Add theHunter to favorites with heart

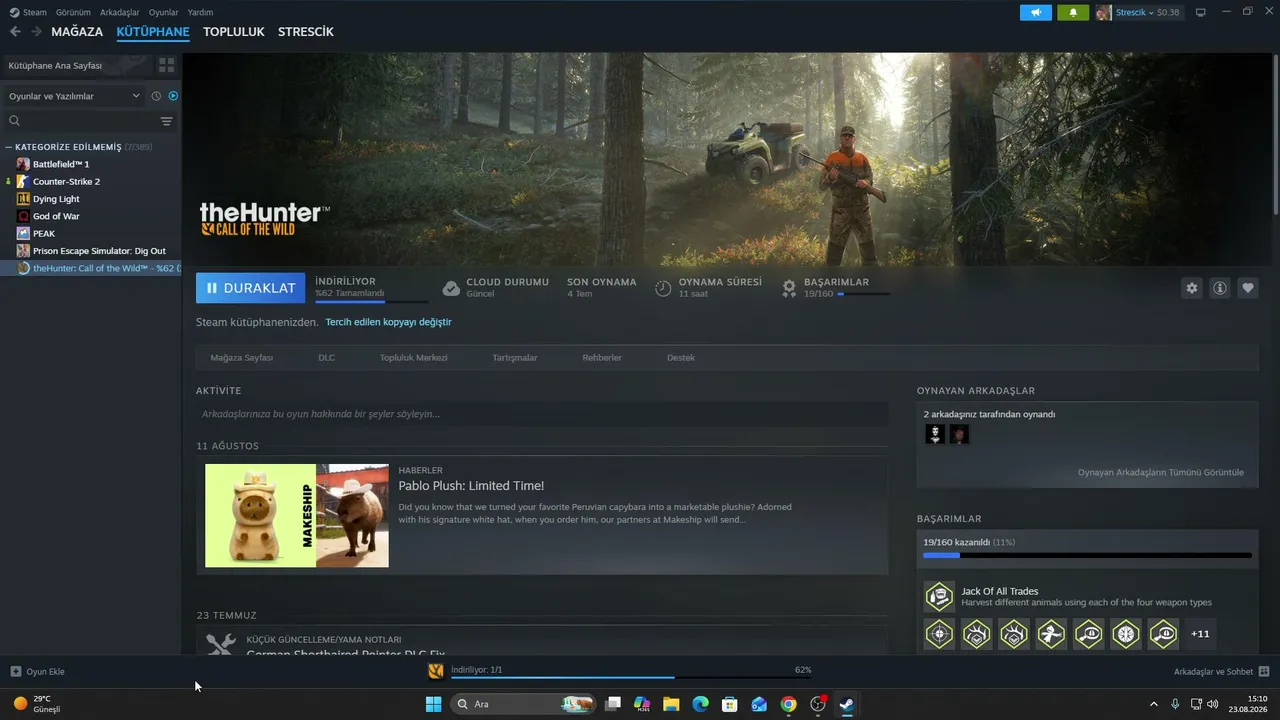pyautogui.click(x=1248, y=288)
